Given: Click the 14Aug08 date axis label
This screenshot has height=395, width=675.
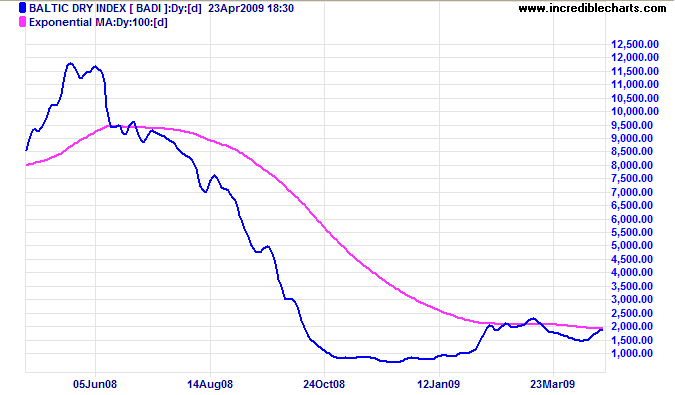Looking at the screenshot, I should [210, 384].
